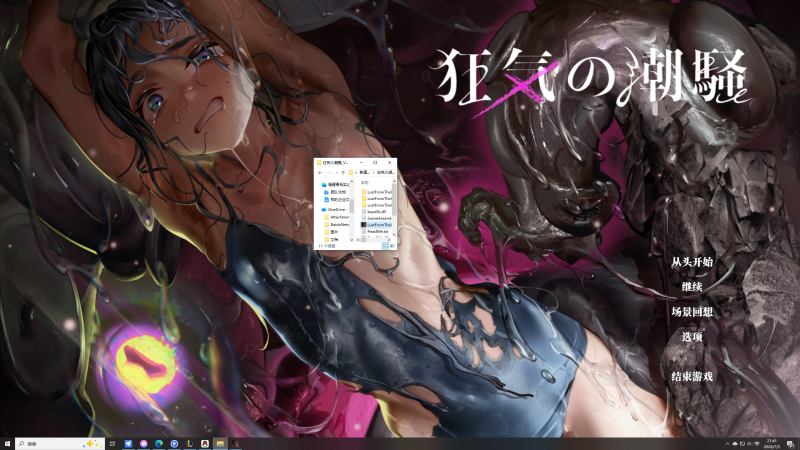The image size is (800, 450).
Task: Click the taskbar search box
Action: coord(60,444)
